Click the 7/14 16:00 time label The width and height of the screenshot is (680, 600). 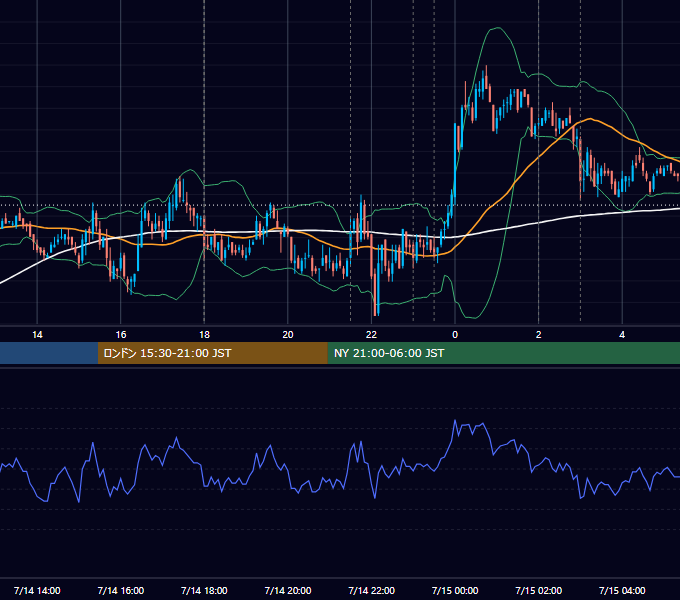121,590
